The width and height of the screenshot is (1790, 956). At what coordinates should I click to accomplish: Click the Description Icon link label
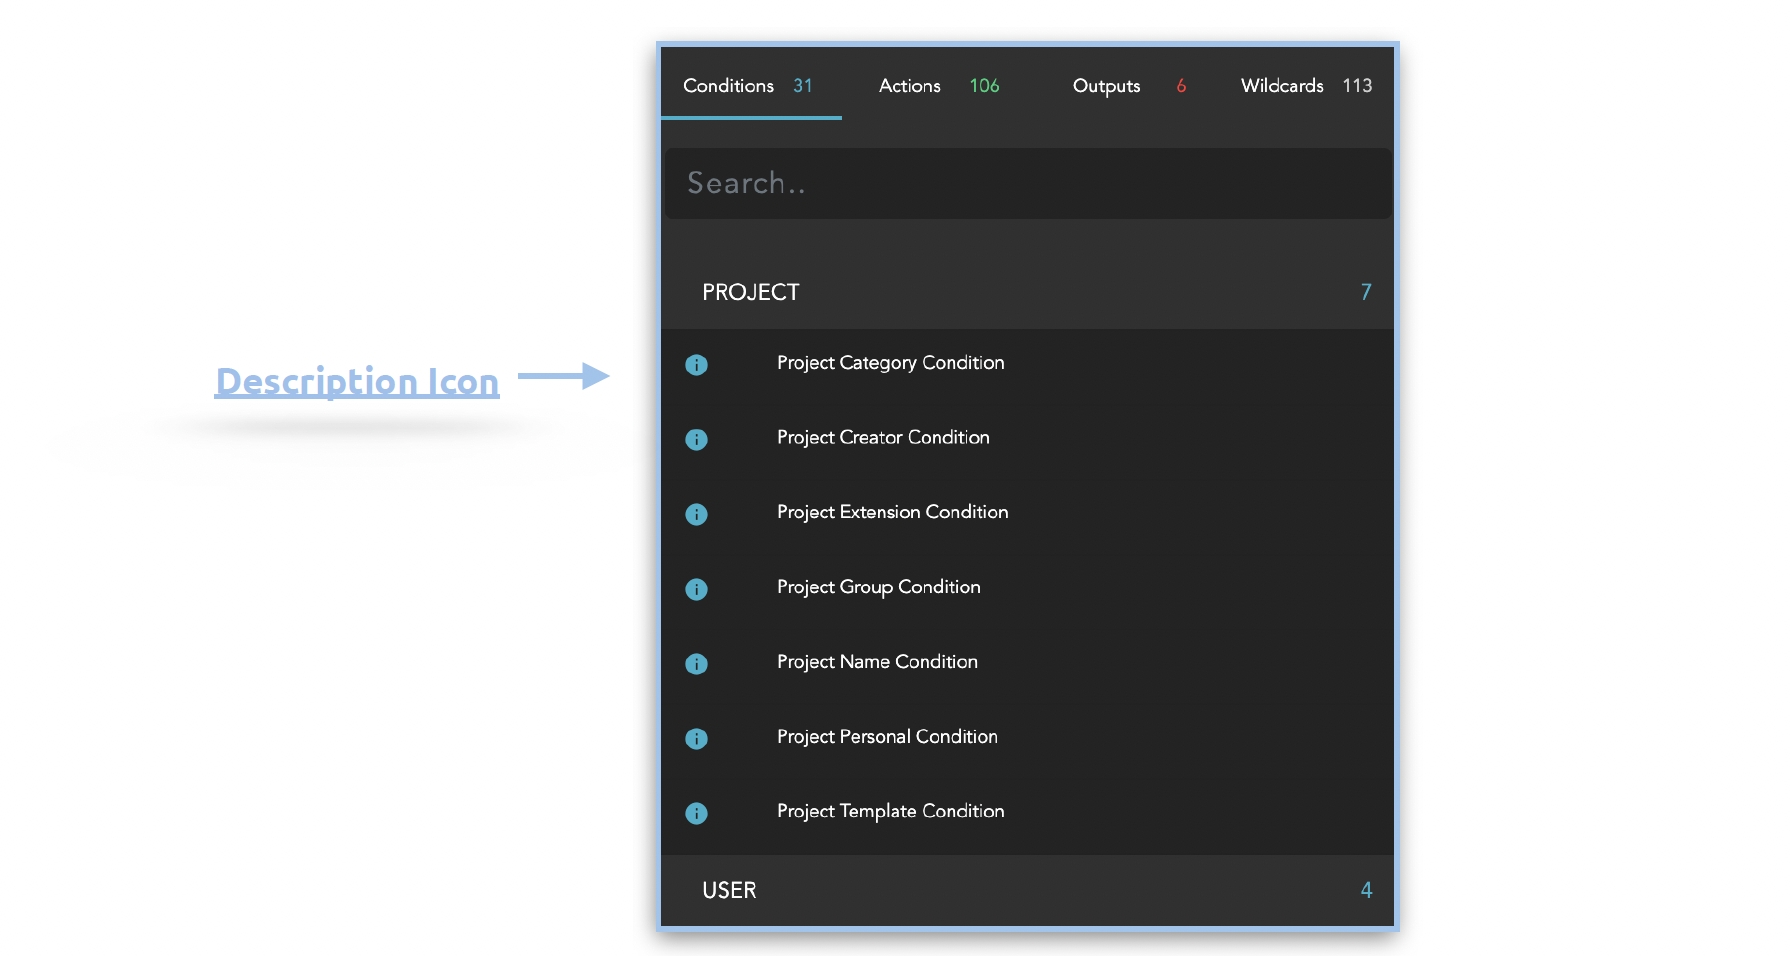[357, 382]
